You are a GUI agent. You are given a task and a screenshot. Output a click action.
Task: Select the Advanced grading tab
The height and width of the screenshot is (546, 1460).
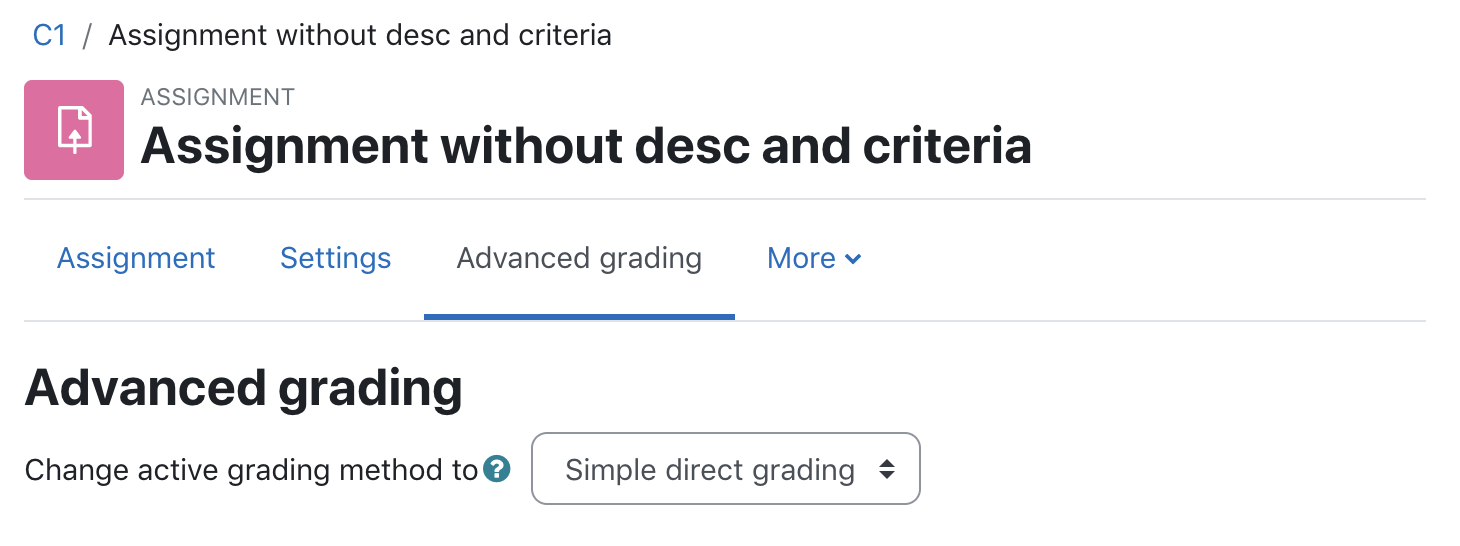pyautogui.click(x=579, y=258)
